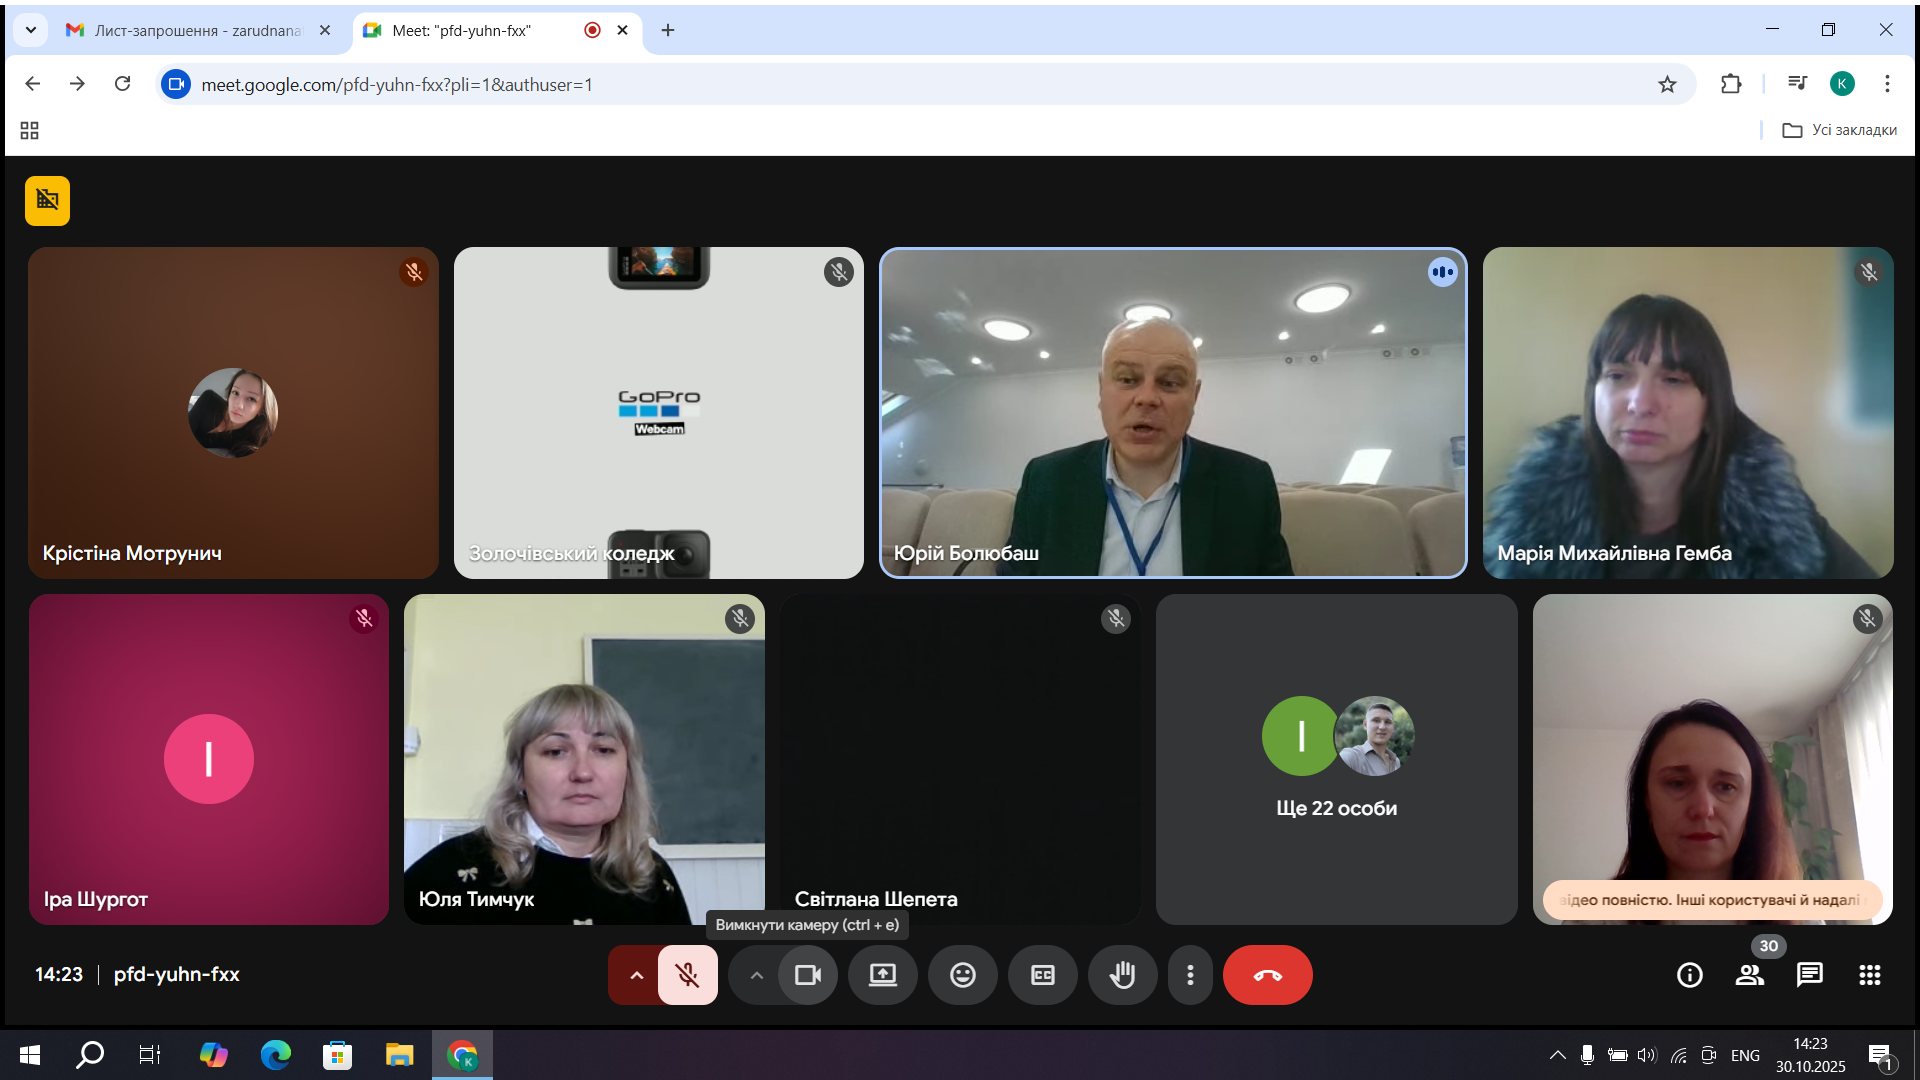Unmute the microphone button
This screenshot has width=1920, height=1080.
click(687, 975)
